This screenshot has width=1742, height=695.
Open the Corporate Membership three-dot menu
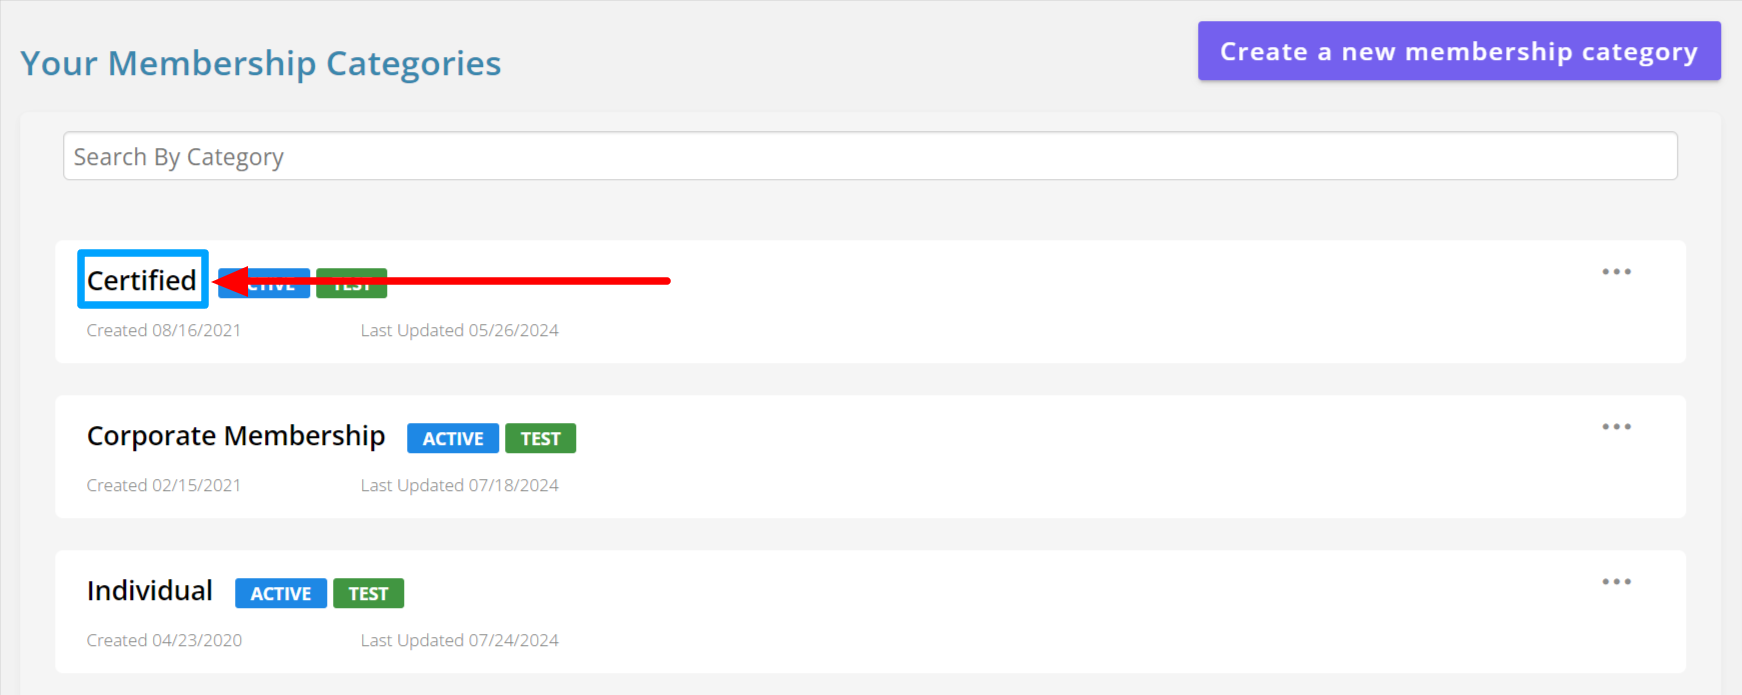pos(1616,427)
